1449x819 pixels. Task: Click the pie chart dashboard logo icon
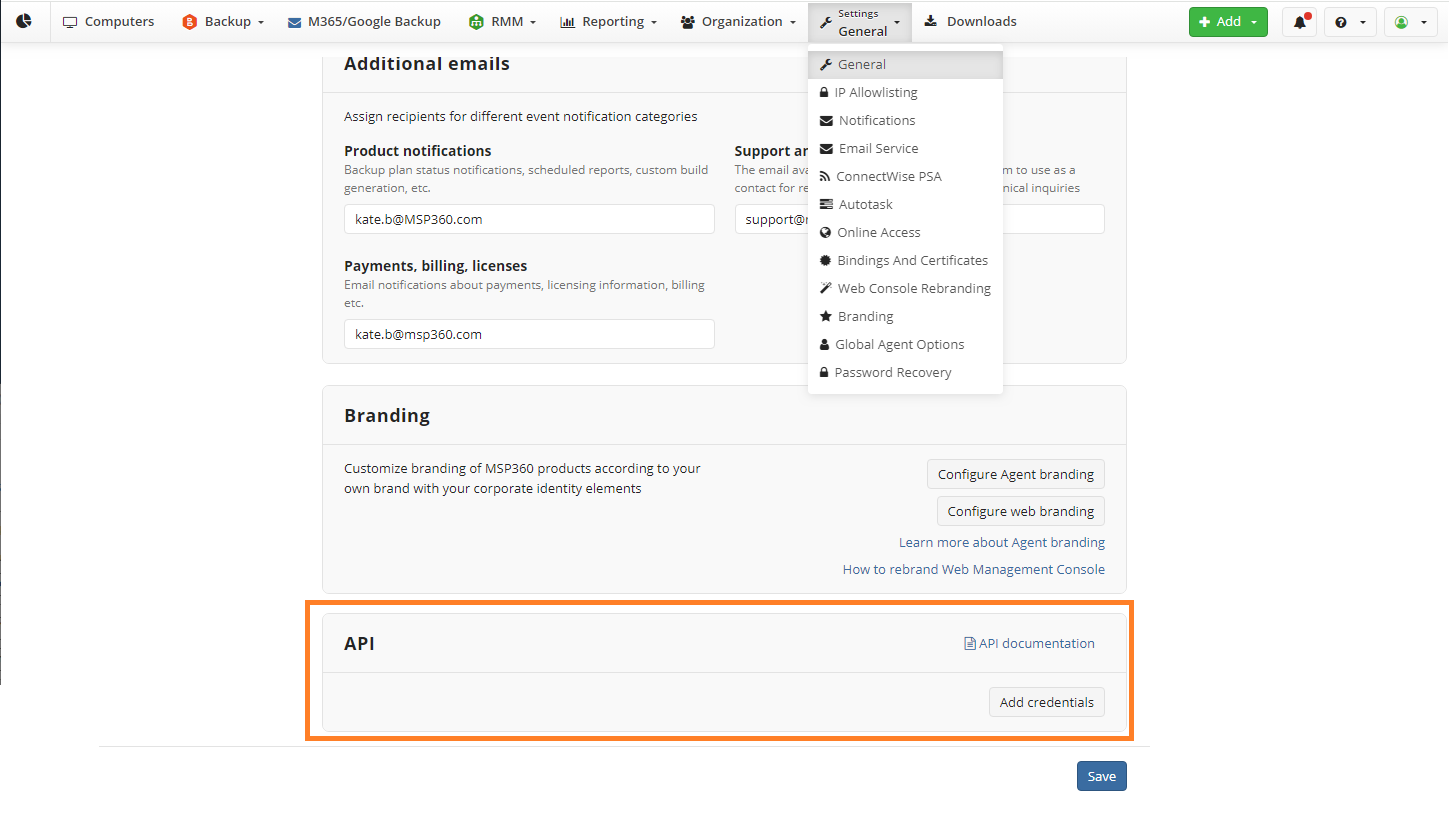coord(24,21)
